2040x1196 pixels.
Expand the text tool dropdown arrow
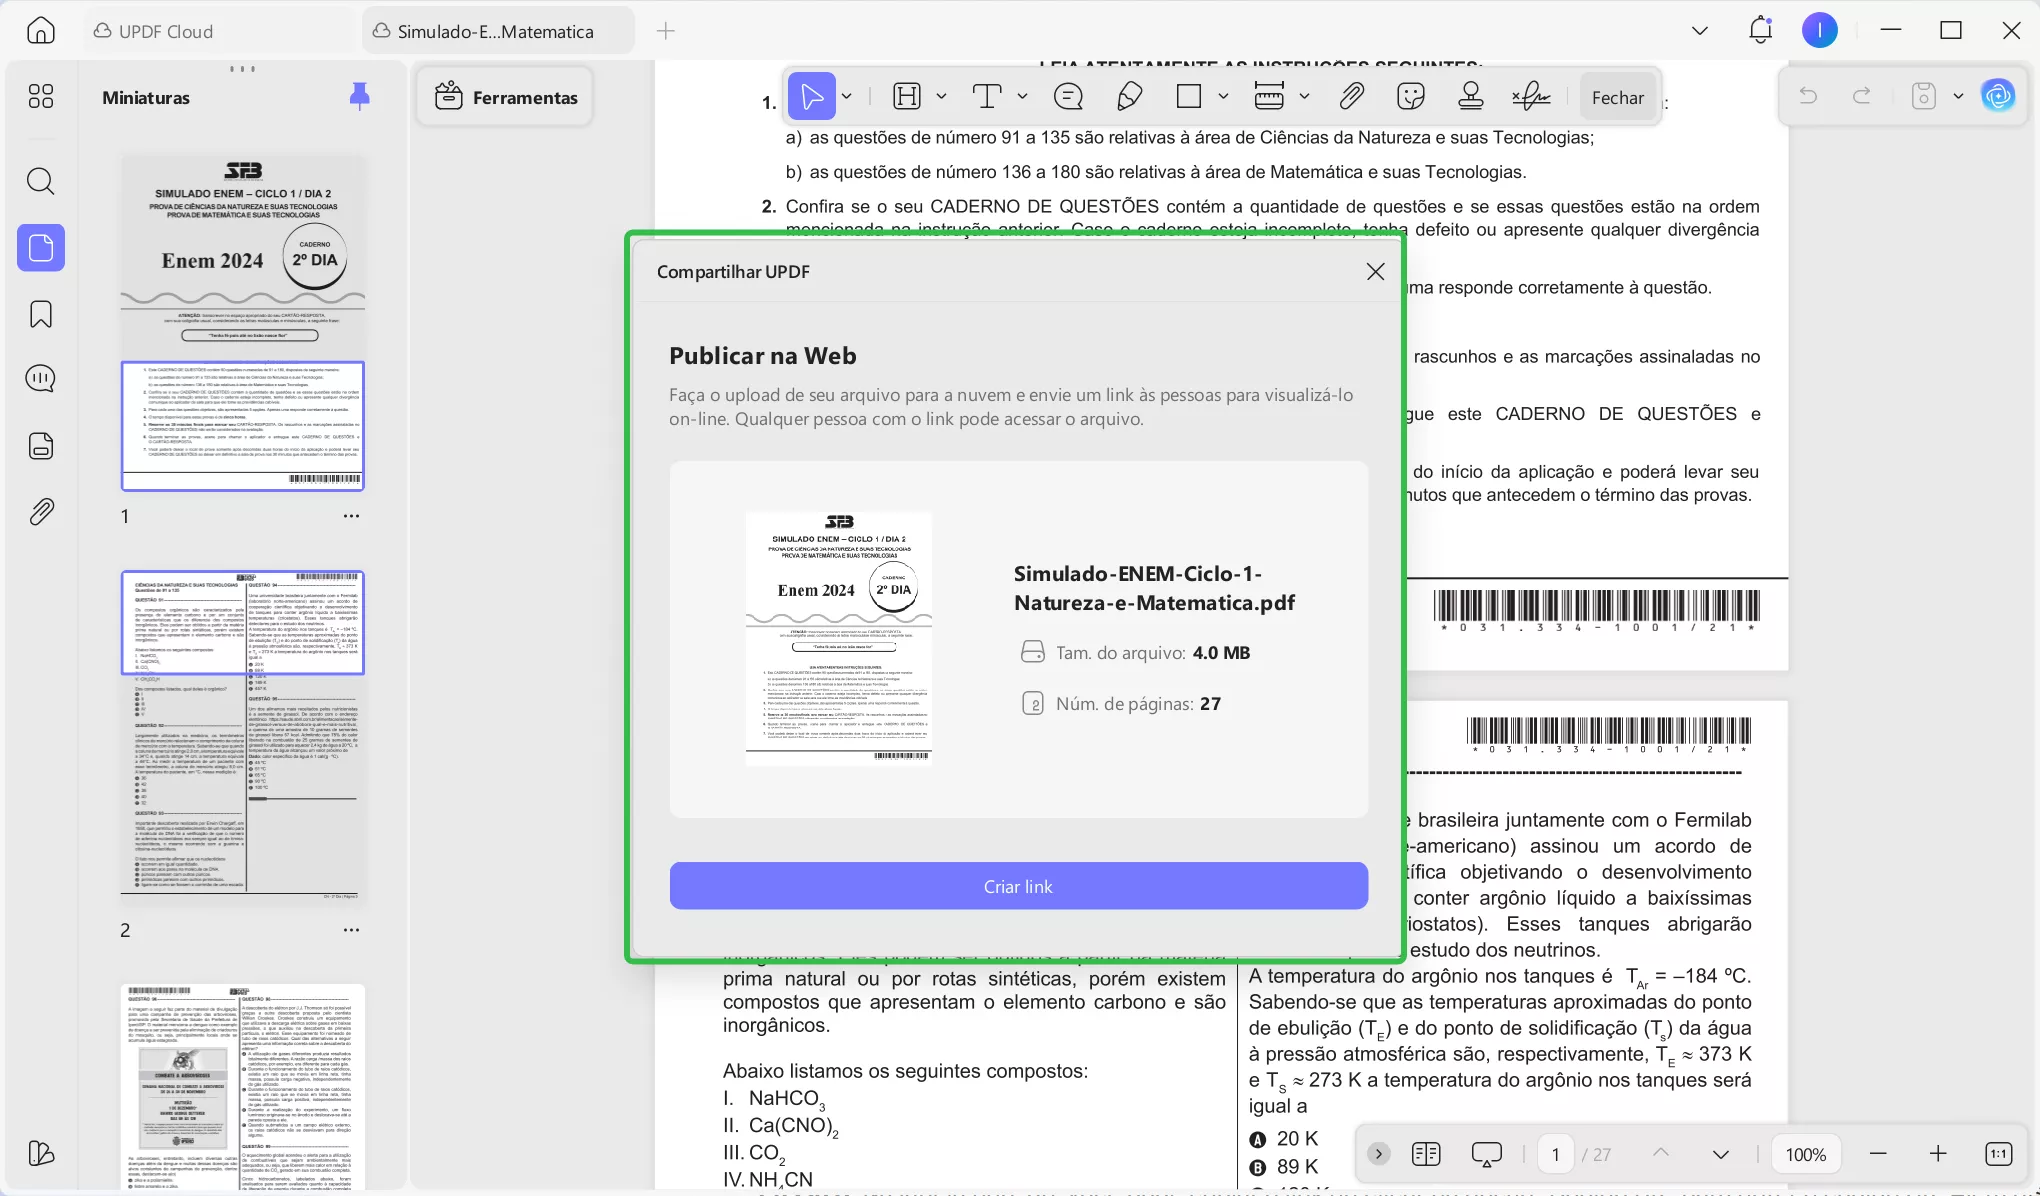click(1022, 96)
